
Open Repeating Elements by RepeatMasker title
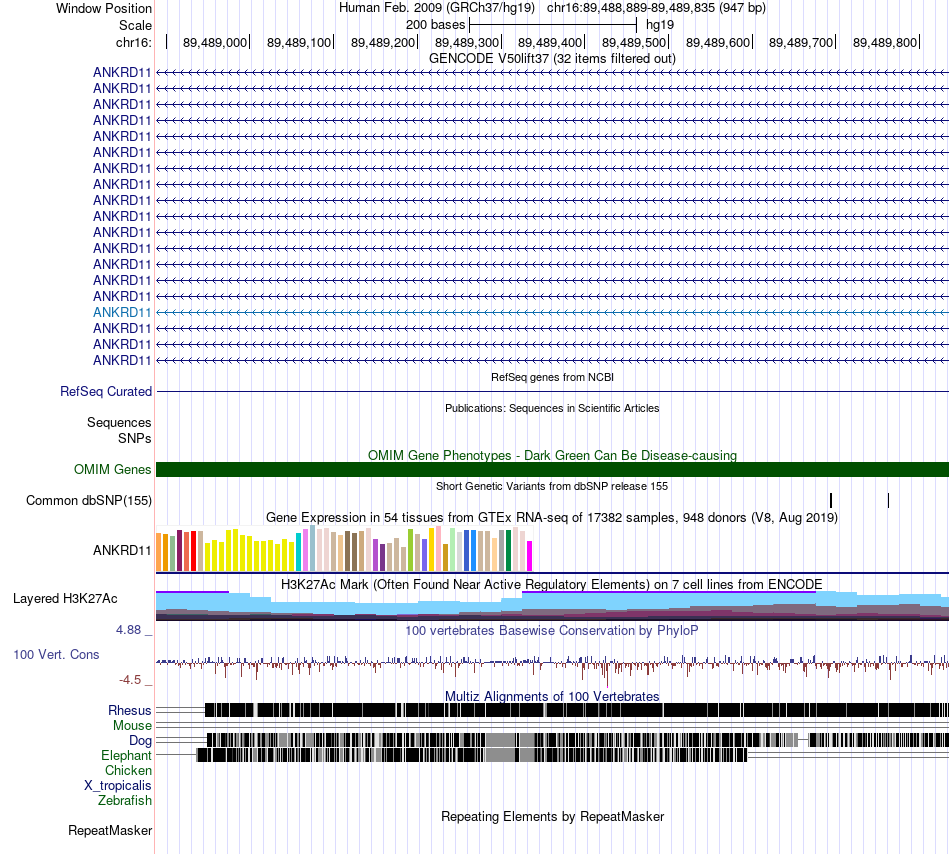pos(552,816)
